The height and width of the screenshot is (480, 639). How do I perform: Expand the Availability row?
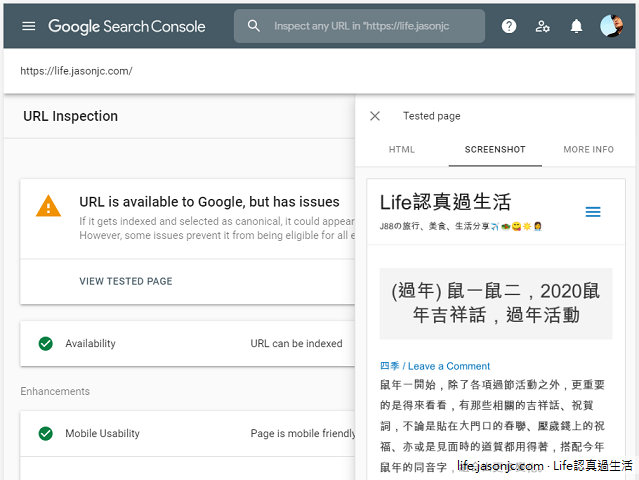pos(187,343)
